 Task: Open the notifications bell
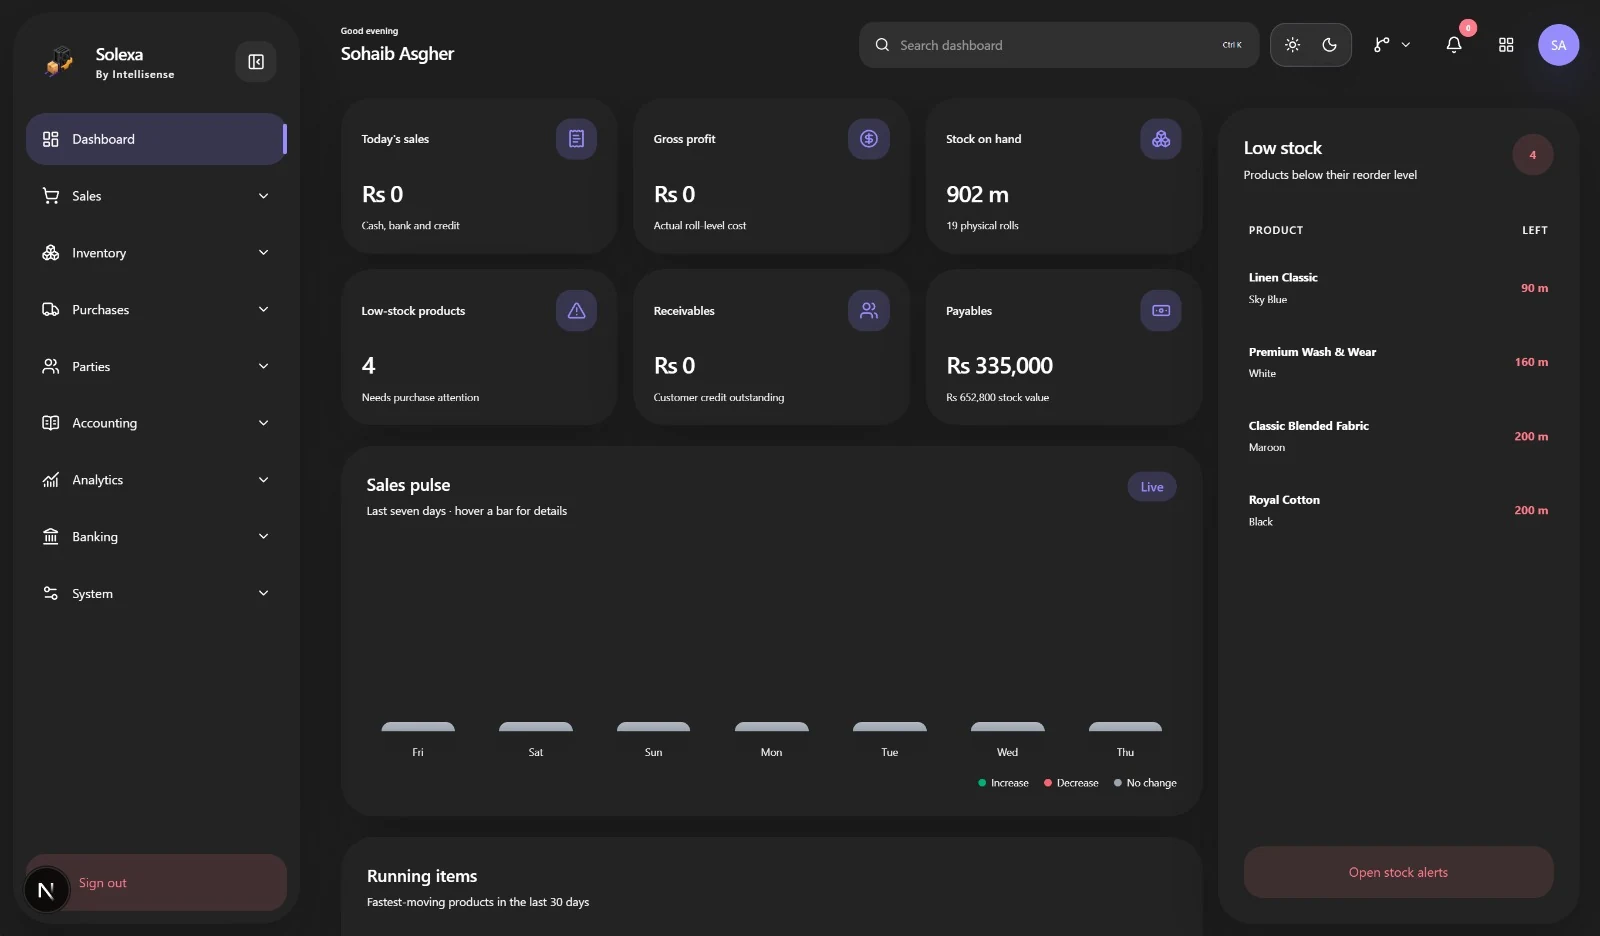1454,45
